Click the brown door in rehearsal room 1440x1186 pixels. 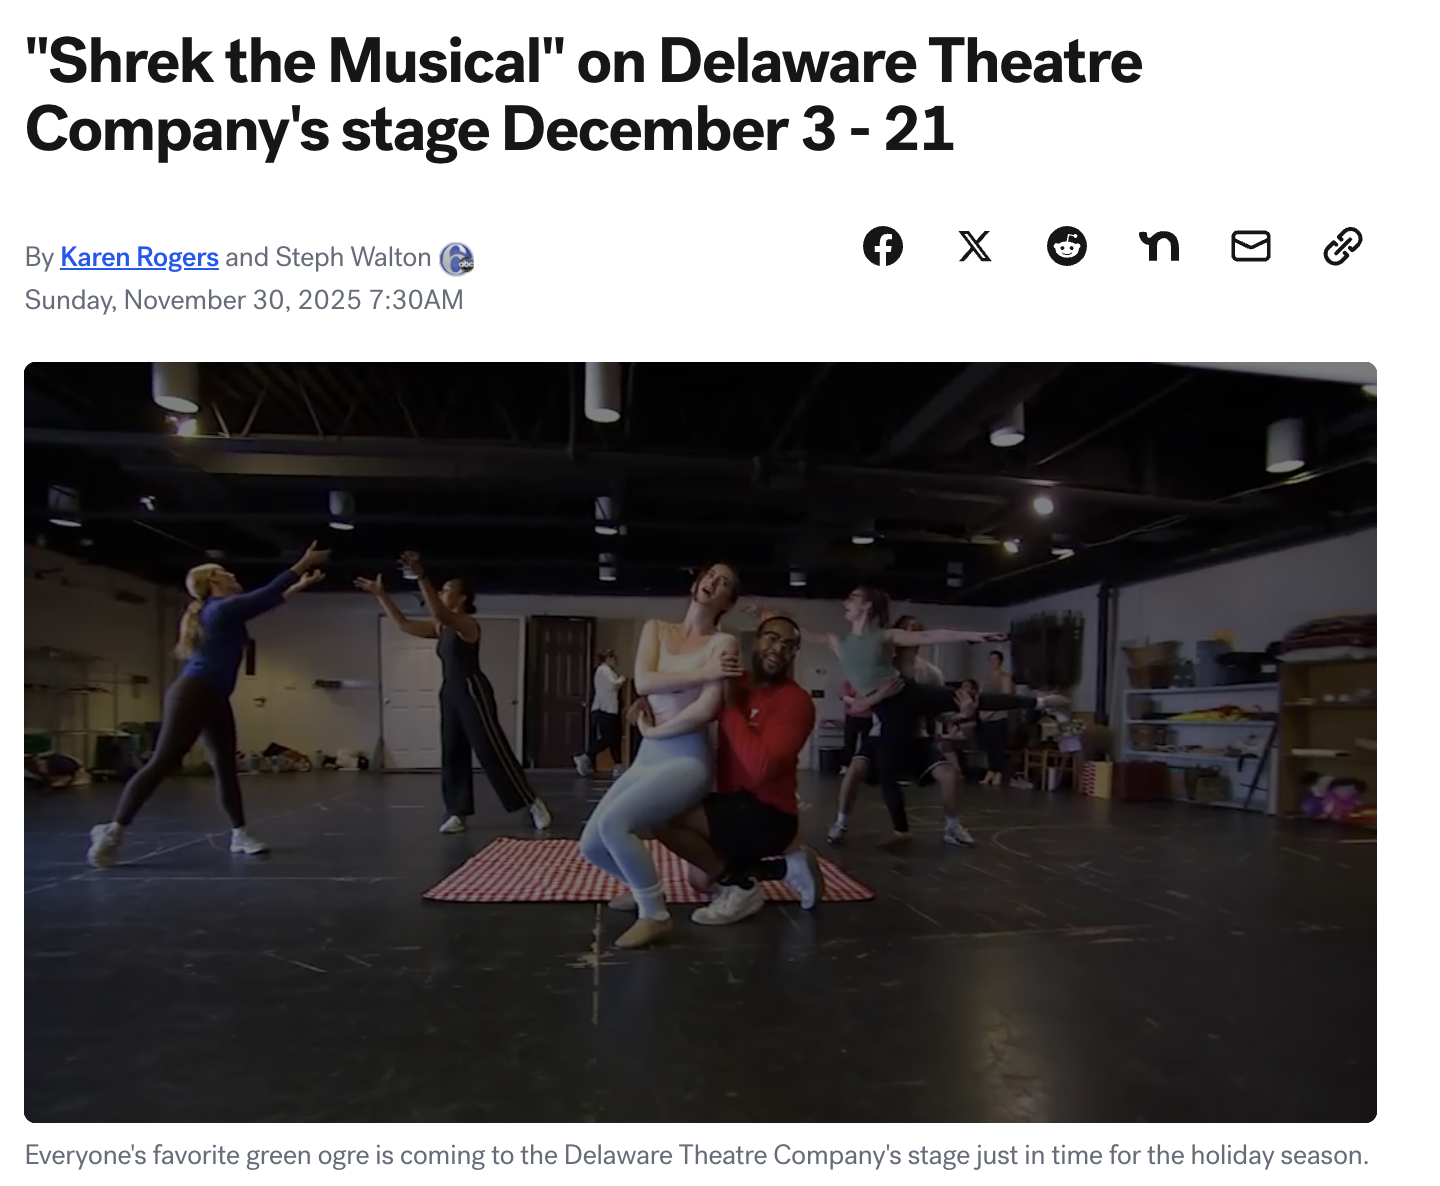point(558,692)
